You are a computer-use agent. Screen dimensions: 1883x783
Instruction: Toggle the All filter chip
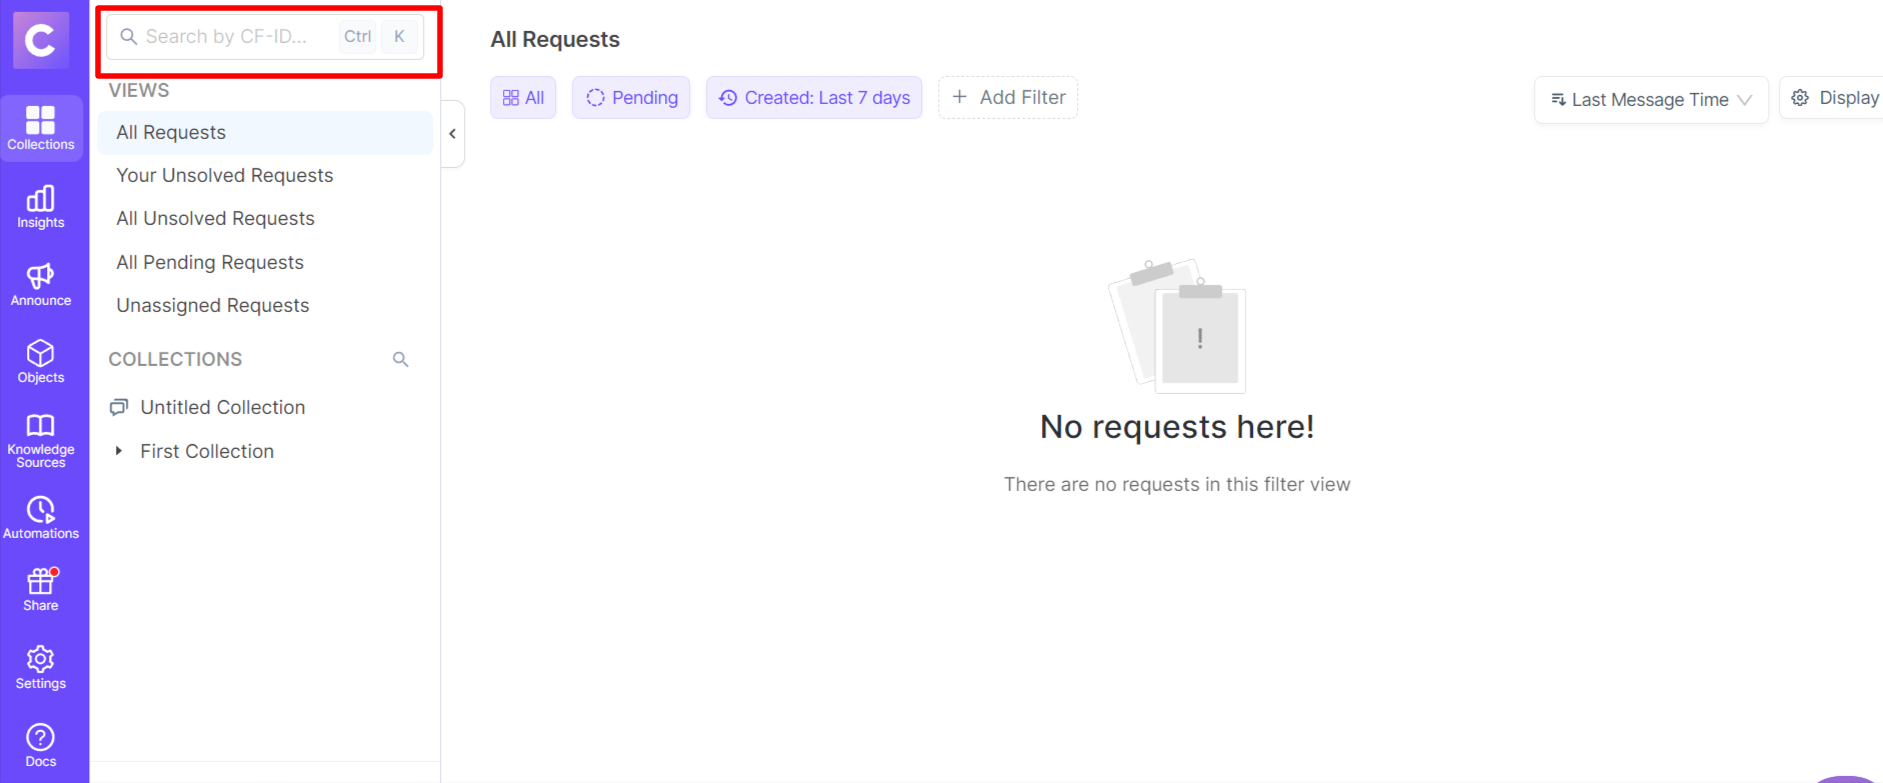[523, 98]
